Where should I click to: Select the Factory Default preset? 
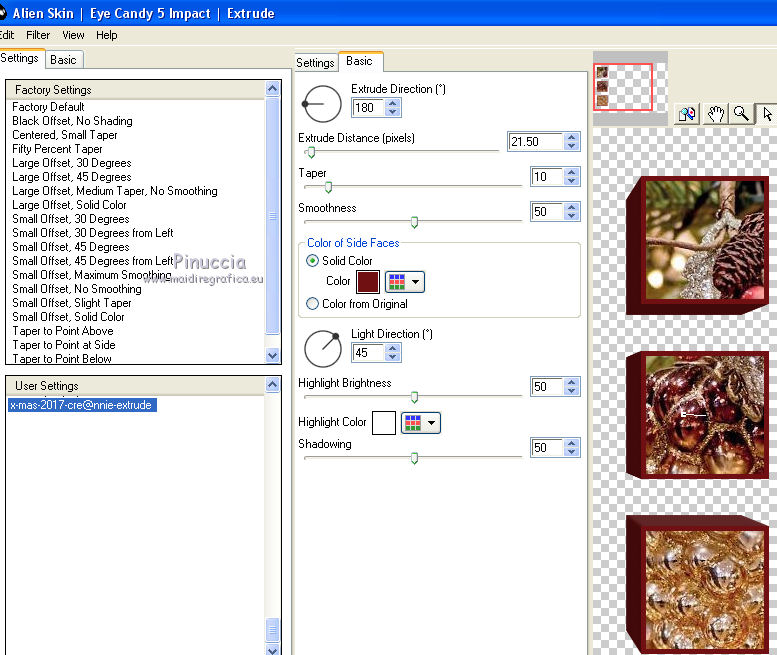point(48,107)
